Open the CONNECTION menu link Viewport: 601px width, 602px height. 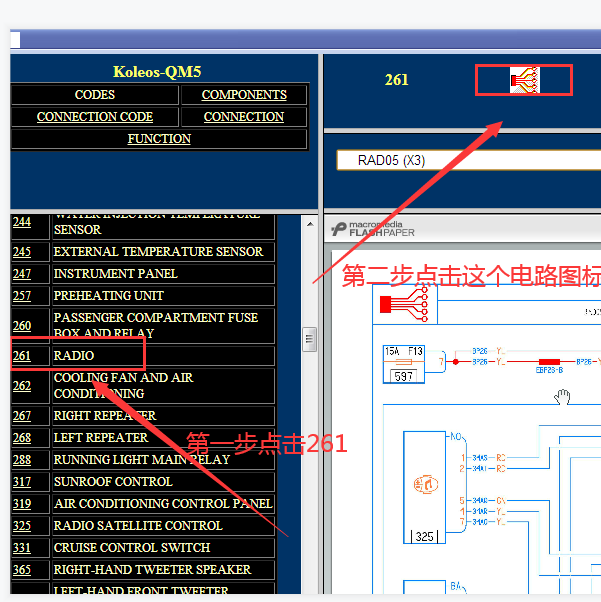pyautogui.click(x=244, y=117)
